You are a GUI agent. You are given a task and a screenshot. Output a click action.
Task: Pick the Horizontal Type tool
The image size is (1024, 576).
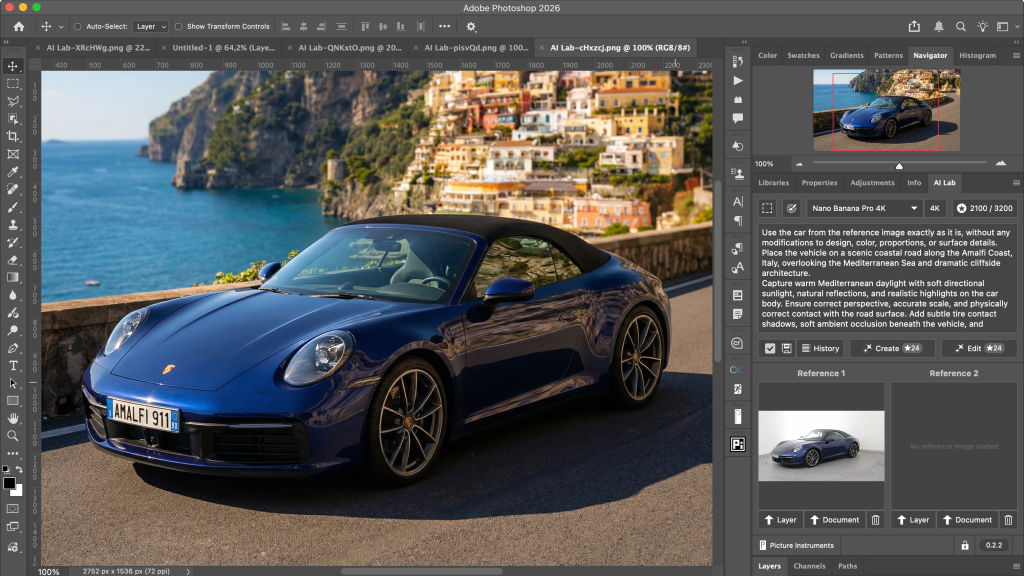[x=13, y=365]
